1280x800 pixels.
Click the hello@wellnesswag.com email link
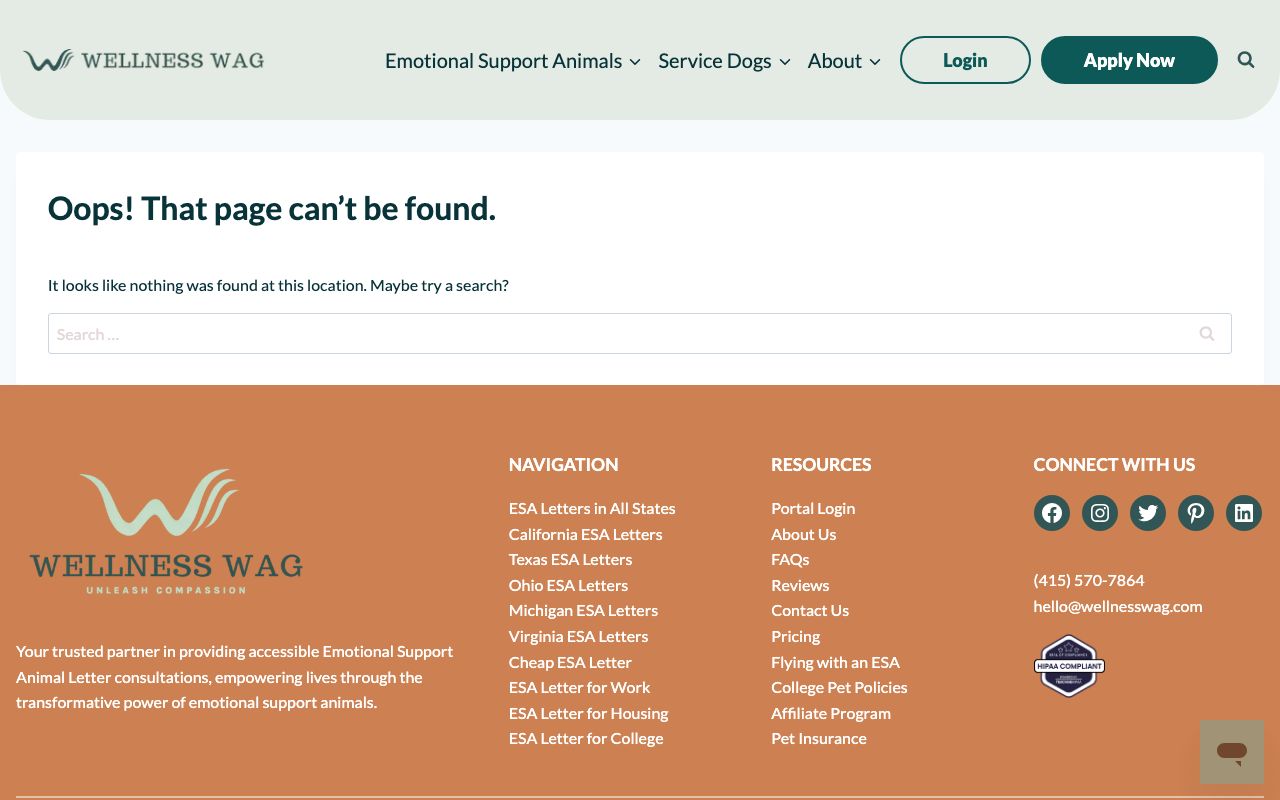[1117, 606]
